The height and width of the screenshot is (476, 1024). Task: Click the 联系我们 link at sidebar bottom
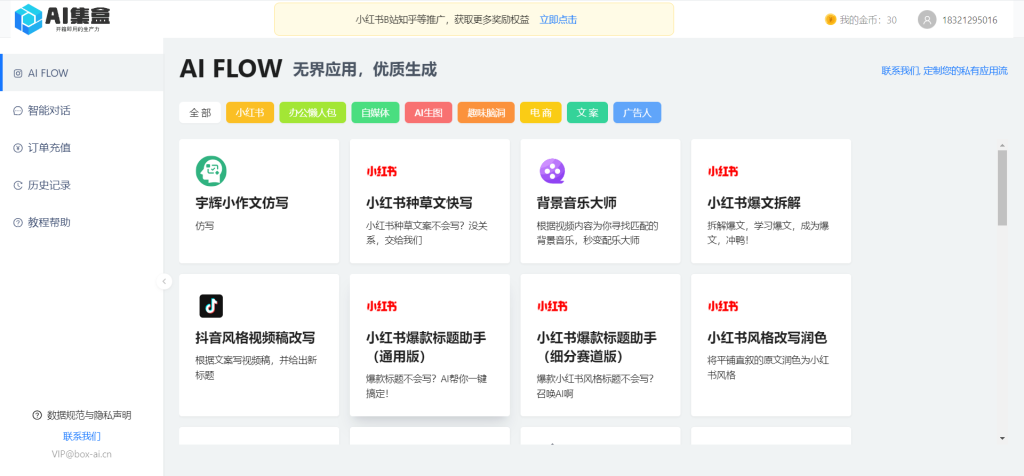tap(81, 436)
